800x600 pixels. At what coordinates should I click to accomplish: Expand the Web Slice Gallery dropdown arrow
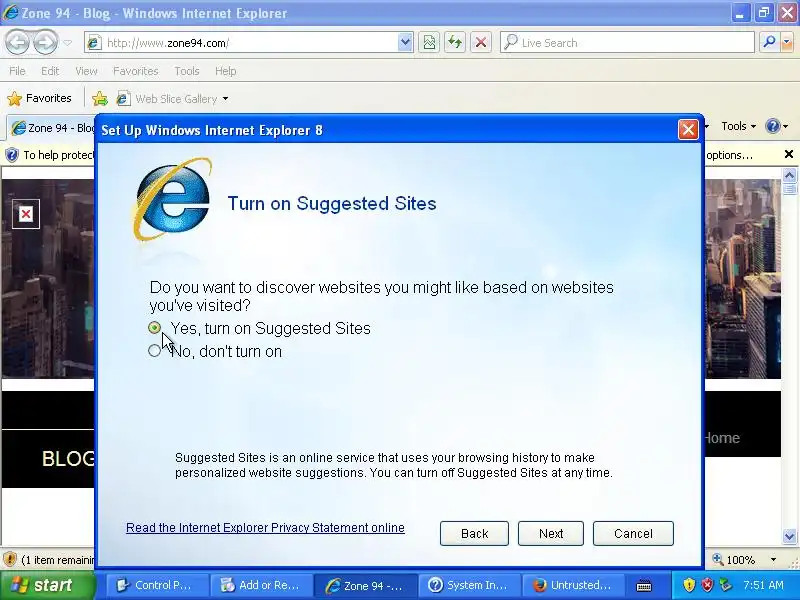pyautogui.click(x=225, y=99)
